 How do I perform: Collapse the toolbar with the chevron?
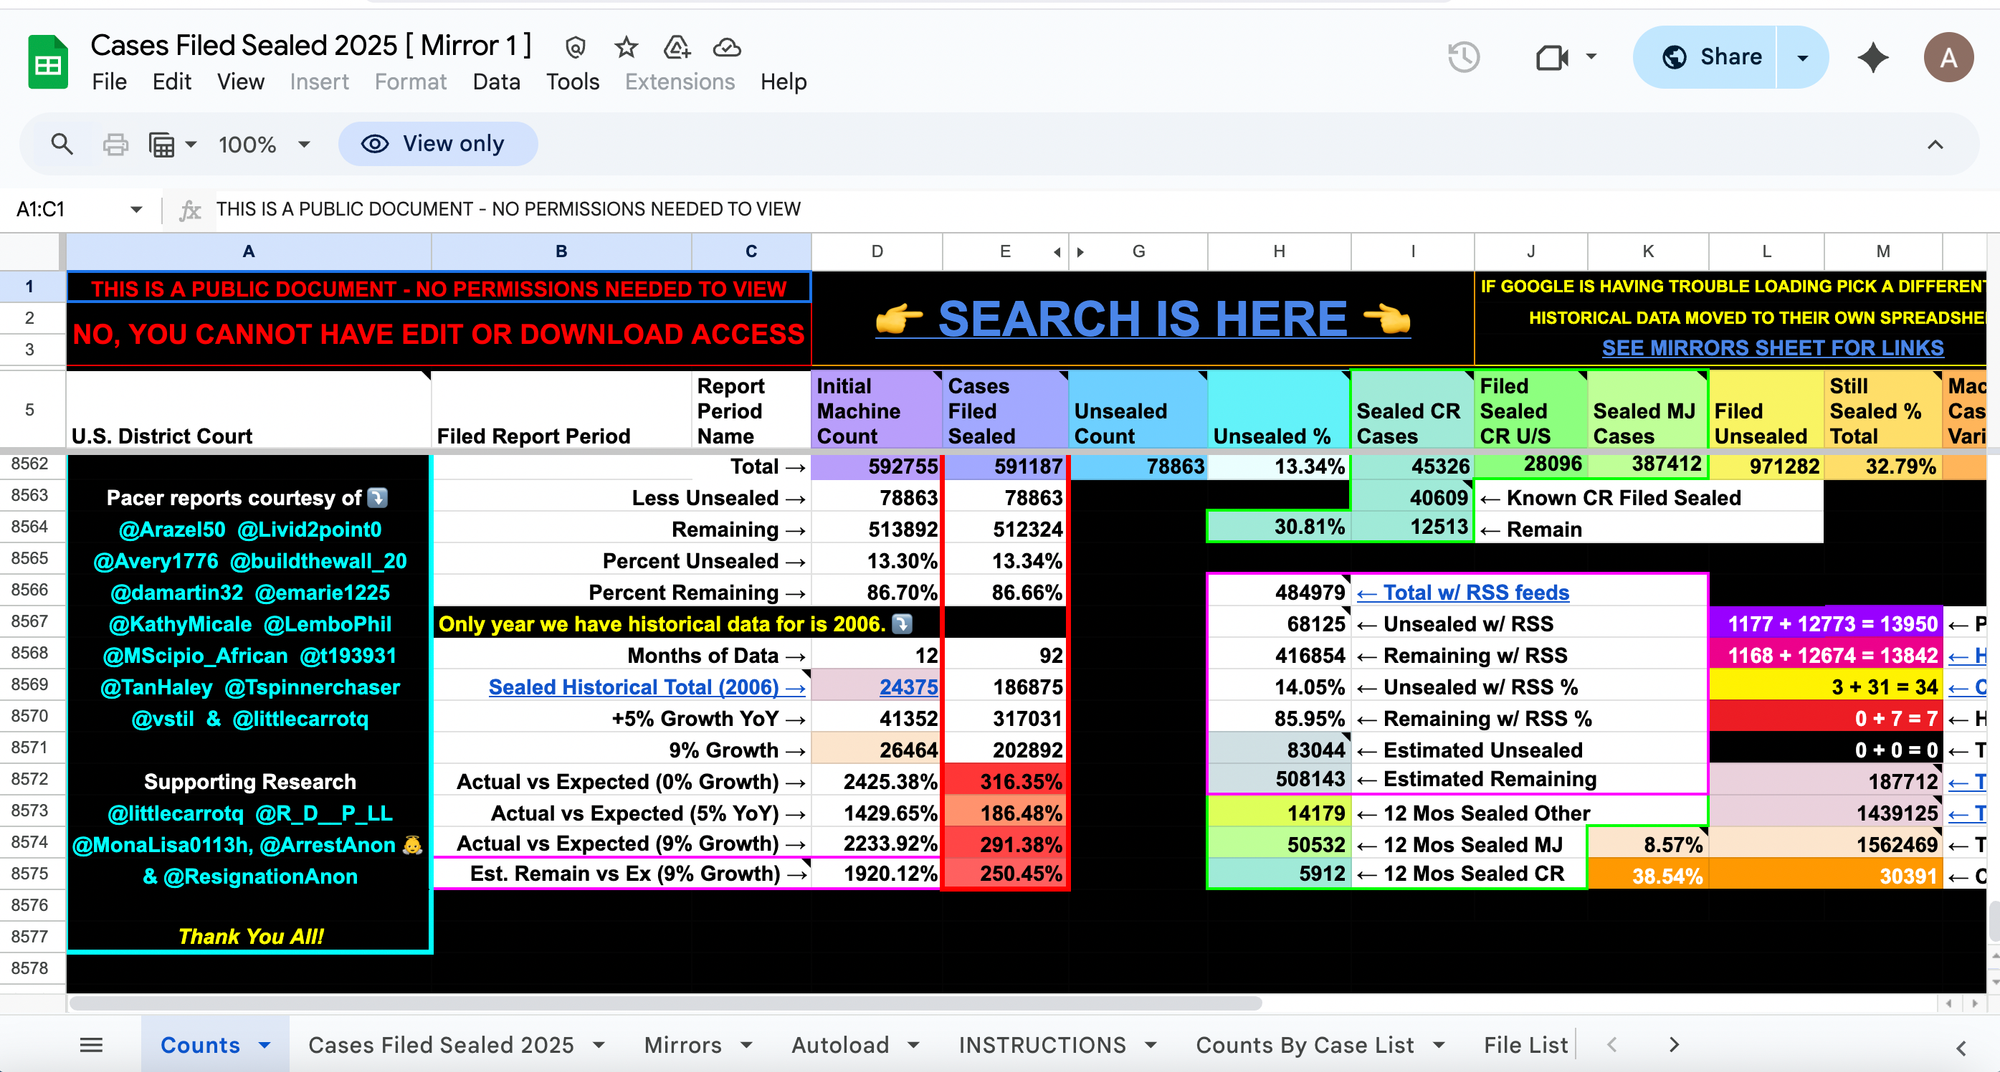(x=1935, y=144)
